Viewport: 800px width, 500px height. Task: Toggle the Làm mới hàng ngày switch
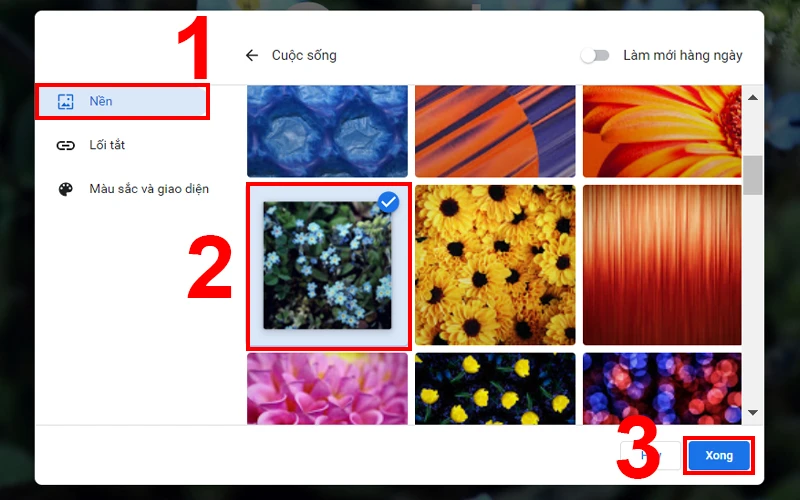[595, 55]
